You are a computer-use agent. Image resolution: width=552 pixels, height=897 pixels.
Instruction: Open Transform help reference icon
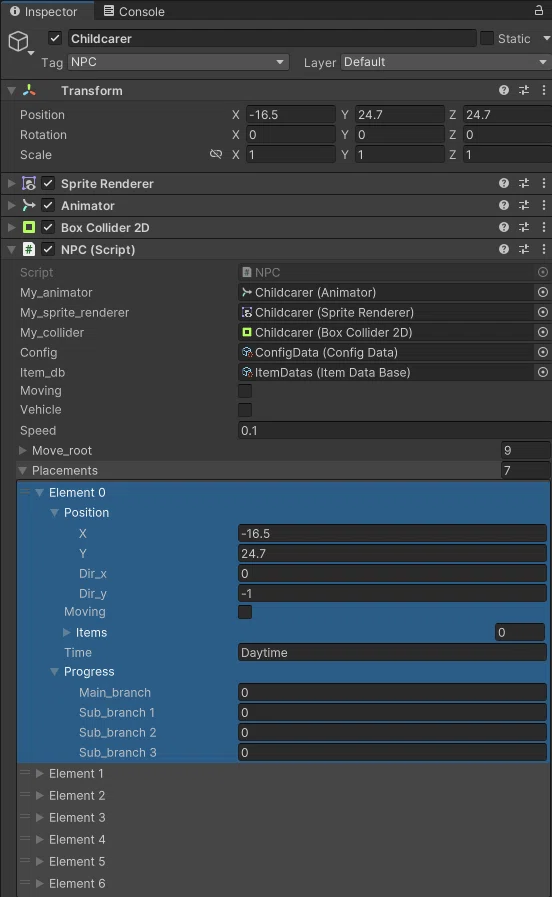coord(504,90)
